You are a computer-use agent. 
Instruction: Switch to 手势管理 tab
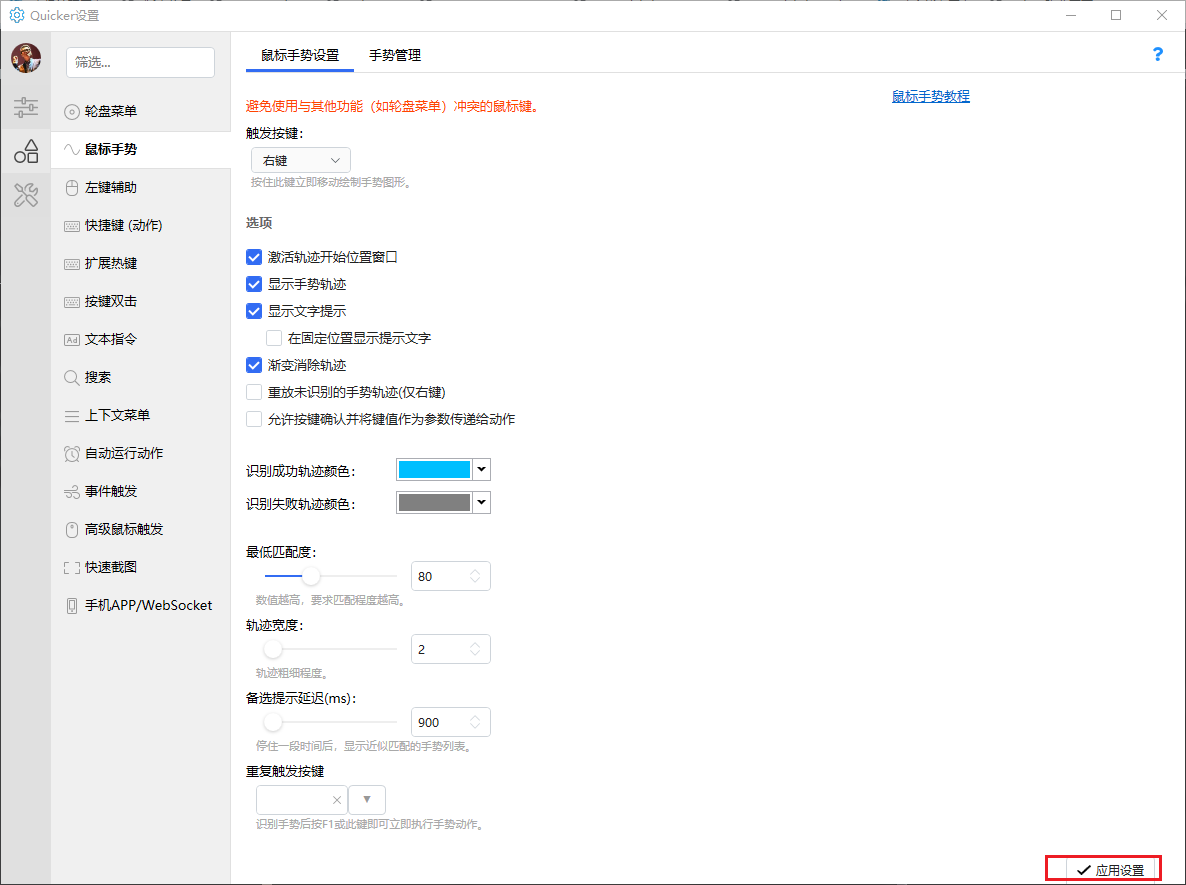395,55
